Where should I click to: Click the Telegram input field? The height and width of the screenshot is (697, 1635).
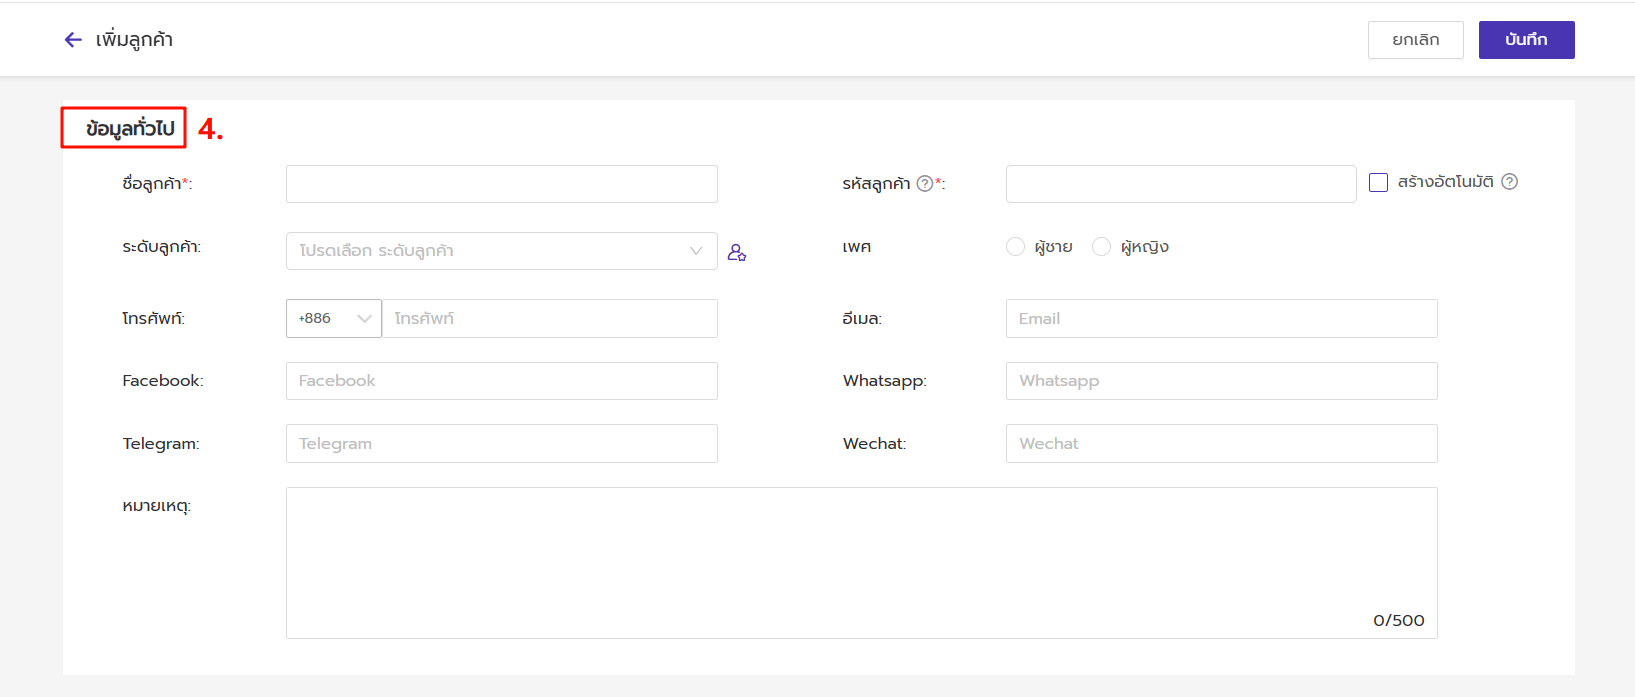[x=501, y=444]
